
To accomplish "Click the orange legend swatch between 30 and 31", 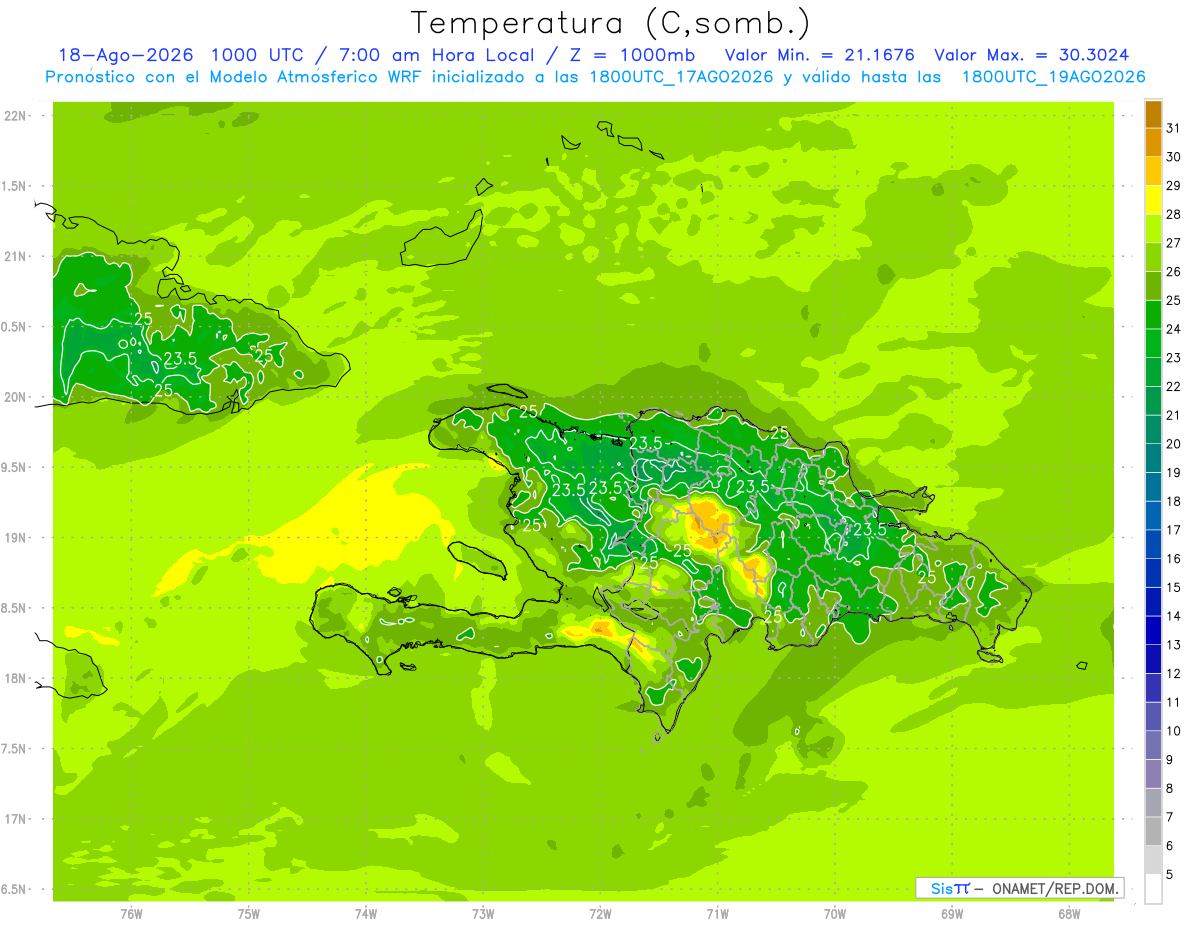I will coord(1153,142).
